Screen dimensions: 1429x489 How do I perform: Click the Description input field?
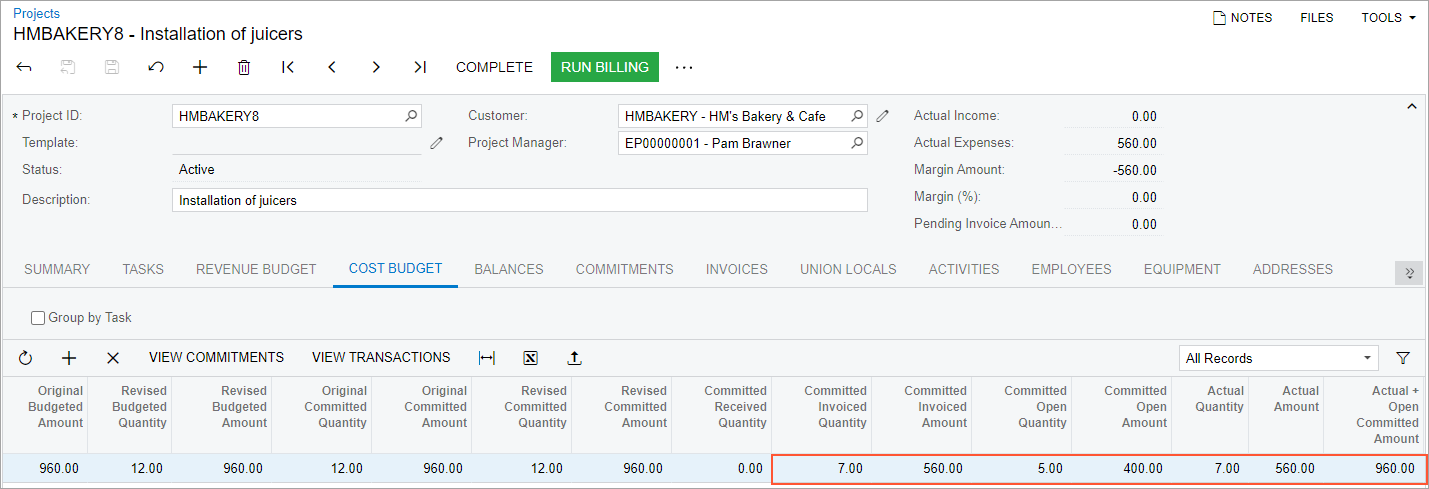coord(519,200)
